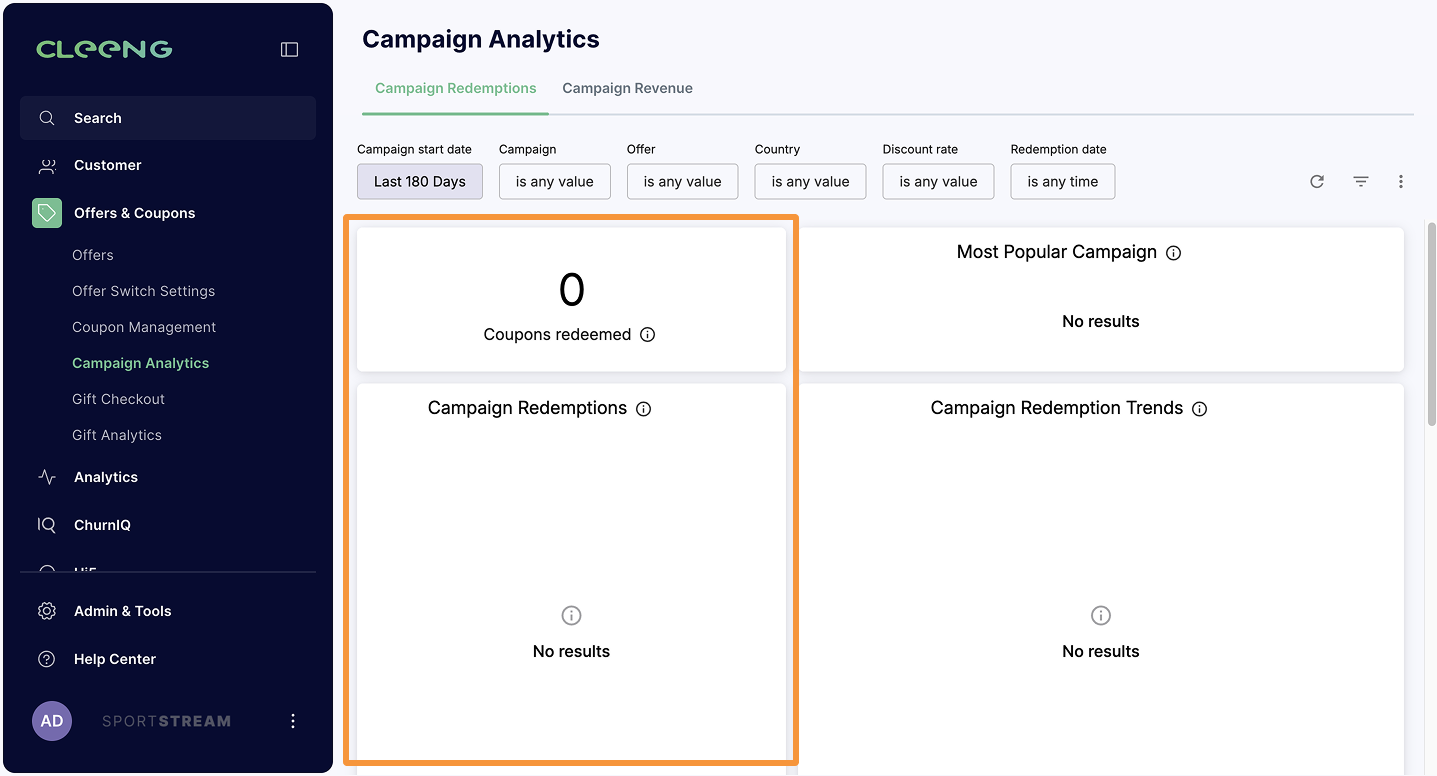Switch to the Campaign Redemptions tab
Screen dimensions: 1437x776
[456, 88]
